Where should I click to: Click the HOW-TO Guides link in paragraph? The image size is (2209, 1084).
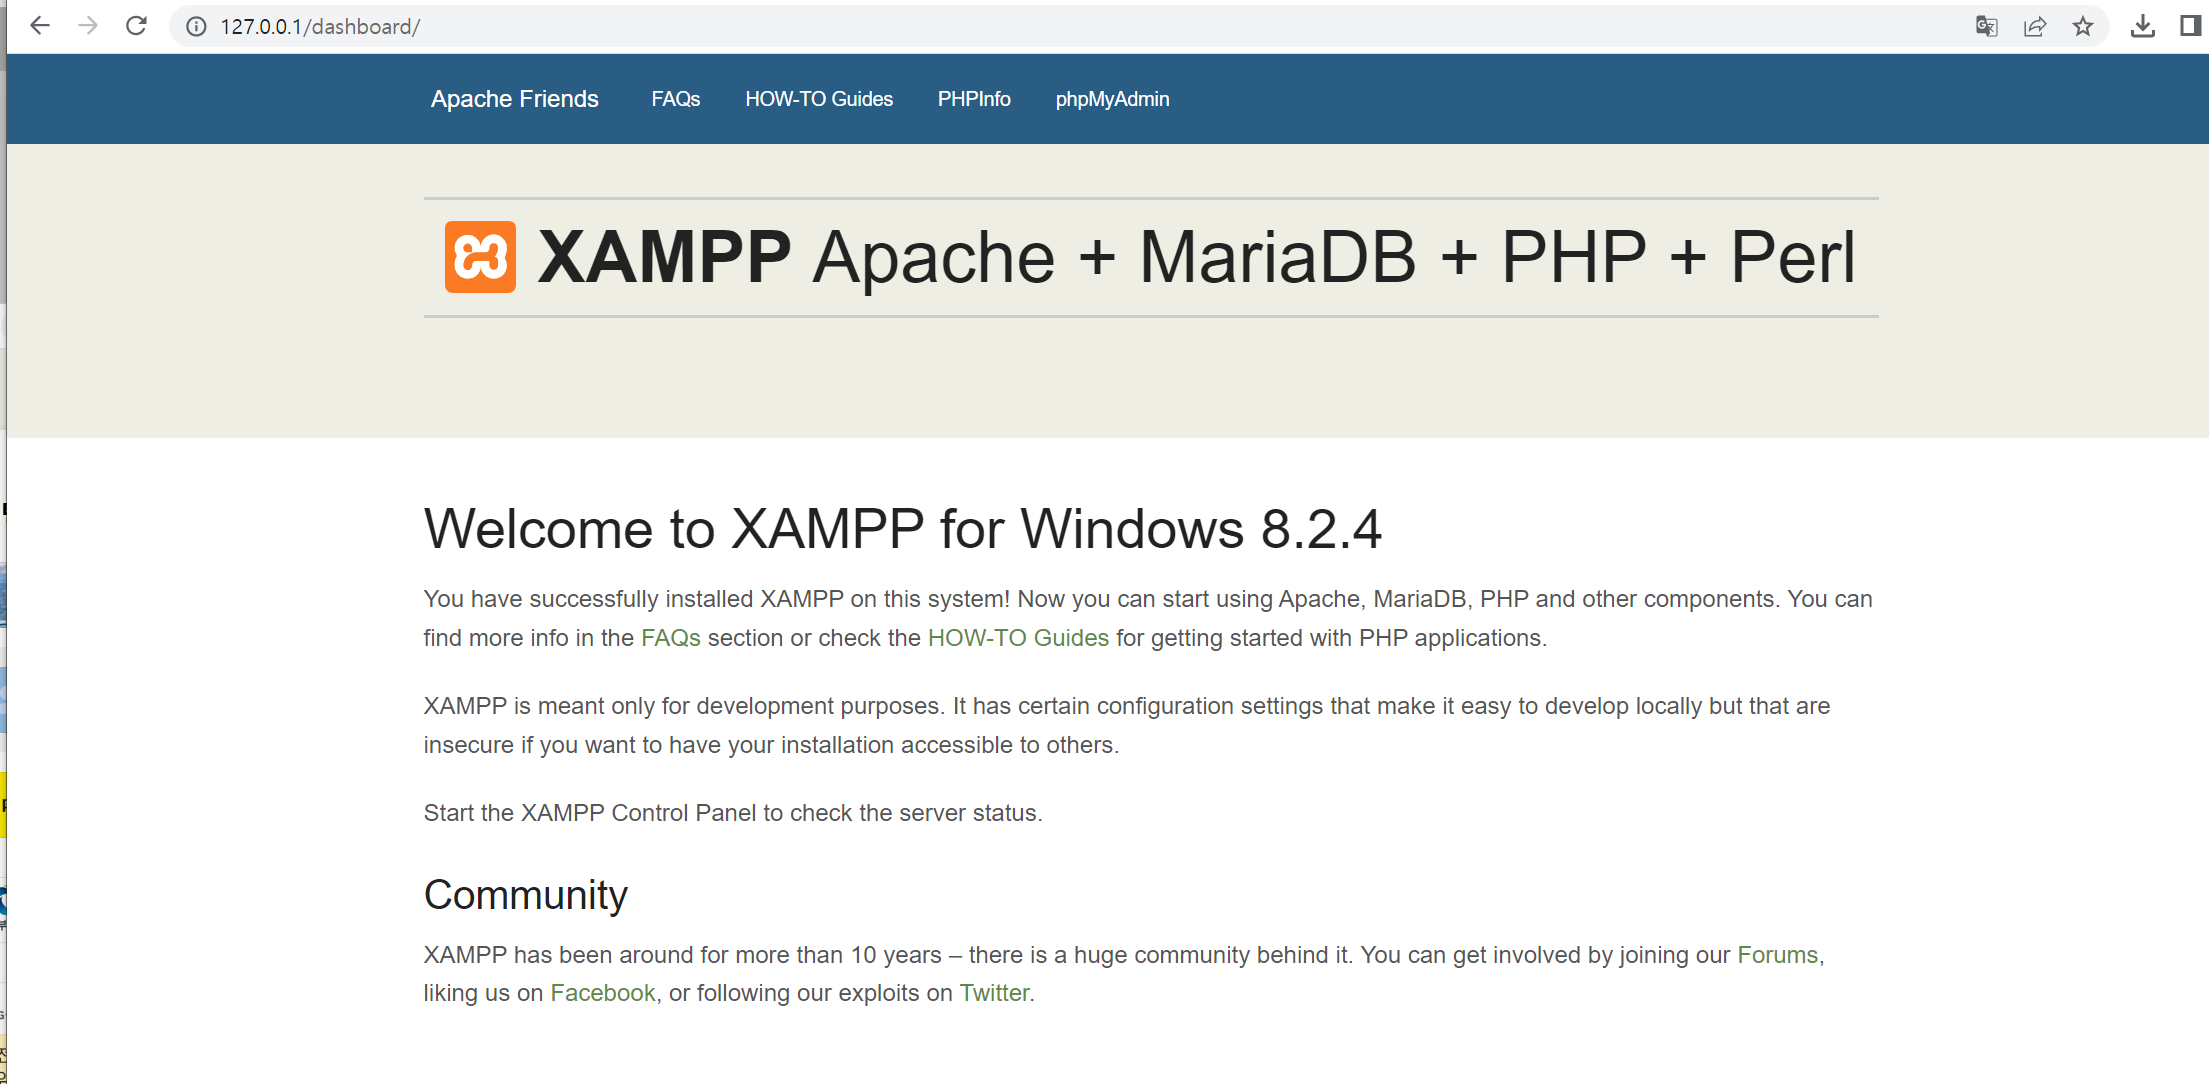[1017, 638]
